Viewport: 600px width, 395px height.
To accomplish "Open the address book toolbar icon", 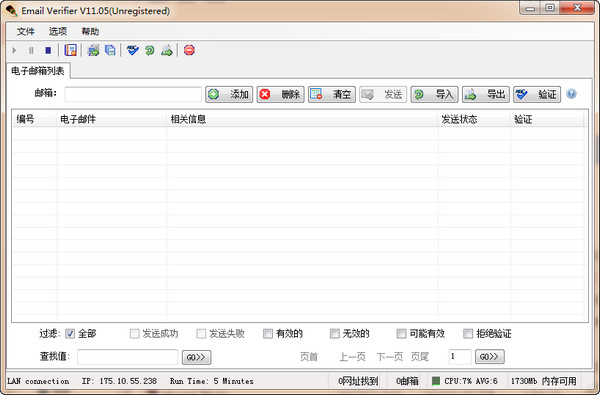I will 70,50.
